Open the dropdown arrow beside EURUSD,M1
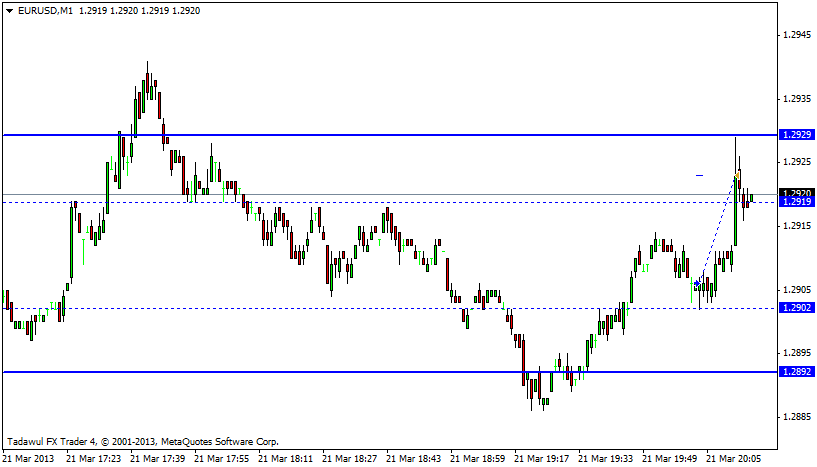 (x=9, y=9)
